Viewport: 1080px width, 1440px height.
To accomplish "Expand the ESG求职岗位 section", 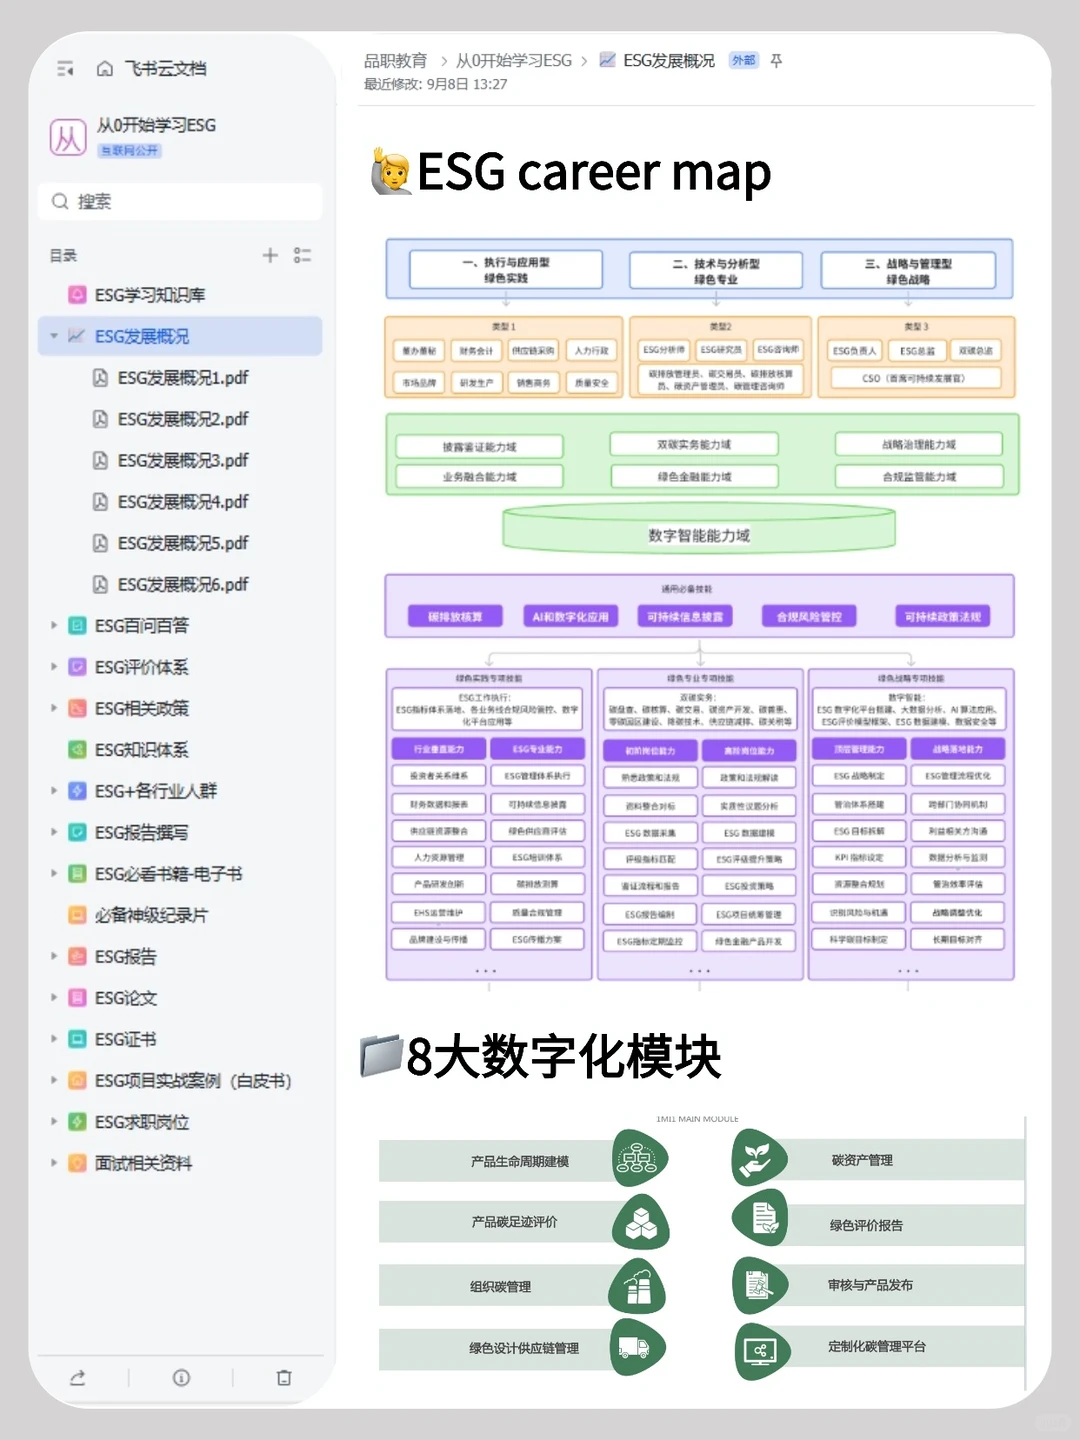I will click(x=54, y=1121).
